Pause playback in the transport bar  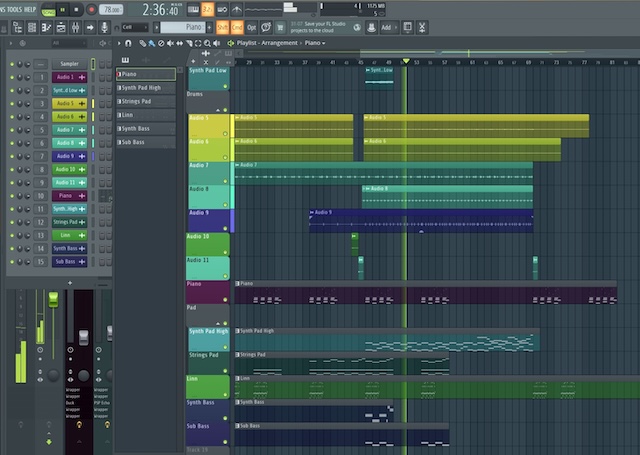point(62,9)
